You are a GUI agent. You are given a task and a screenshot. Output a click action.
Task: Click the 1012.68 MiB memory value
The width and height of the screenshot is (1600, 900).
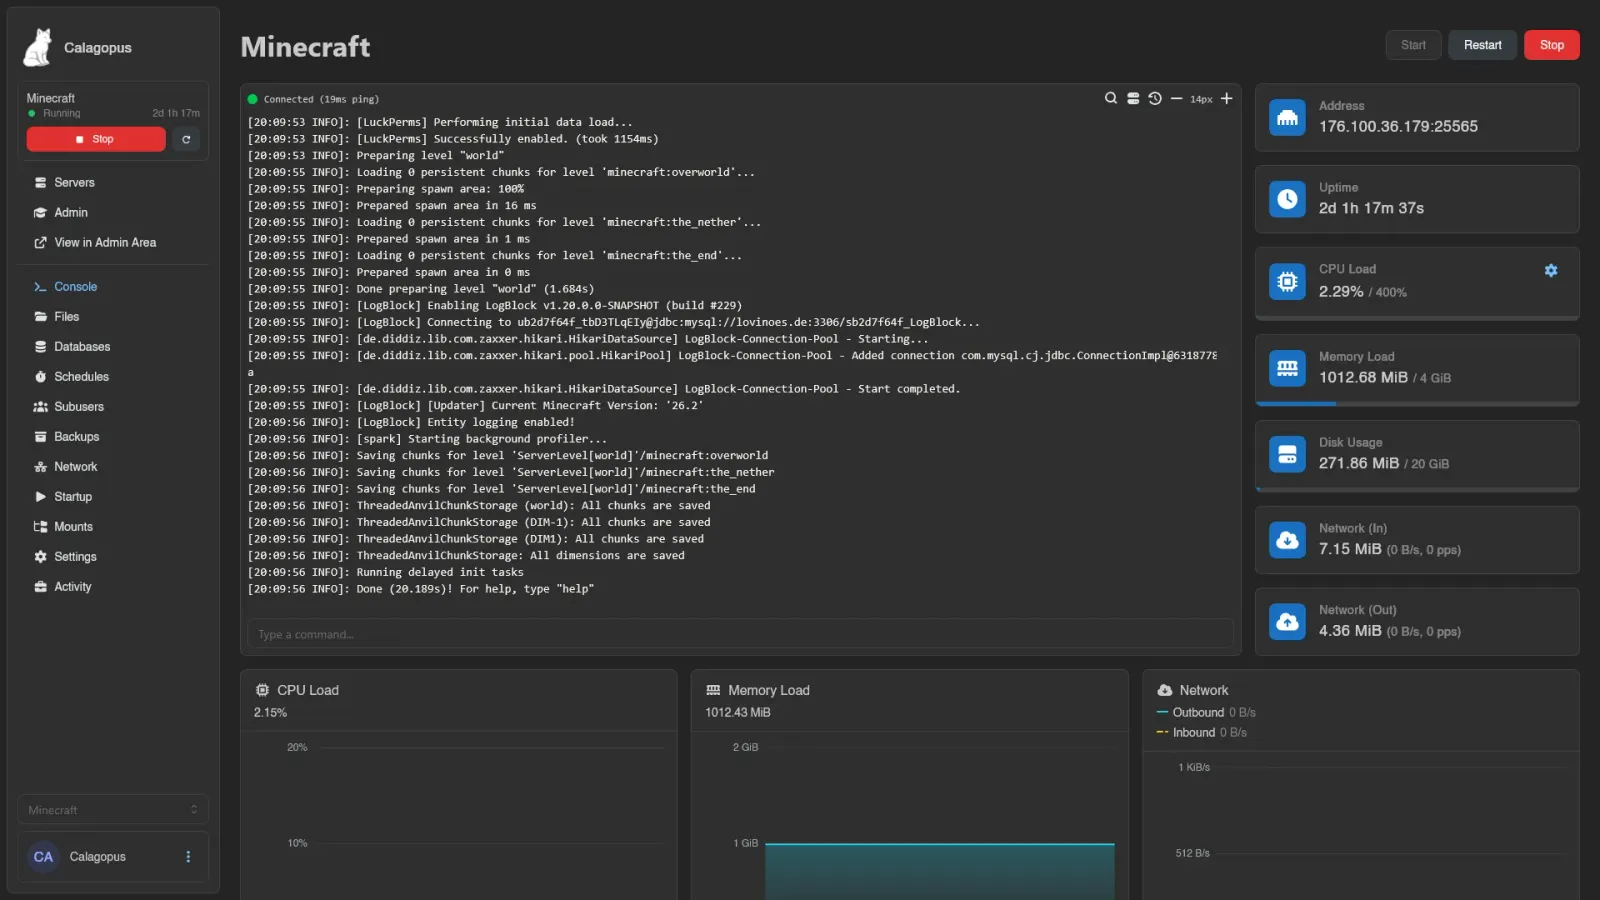1363,378
